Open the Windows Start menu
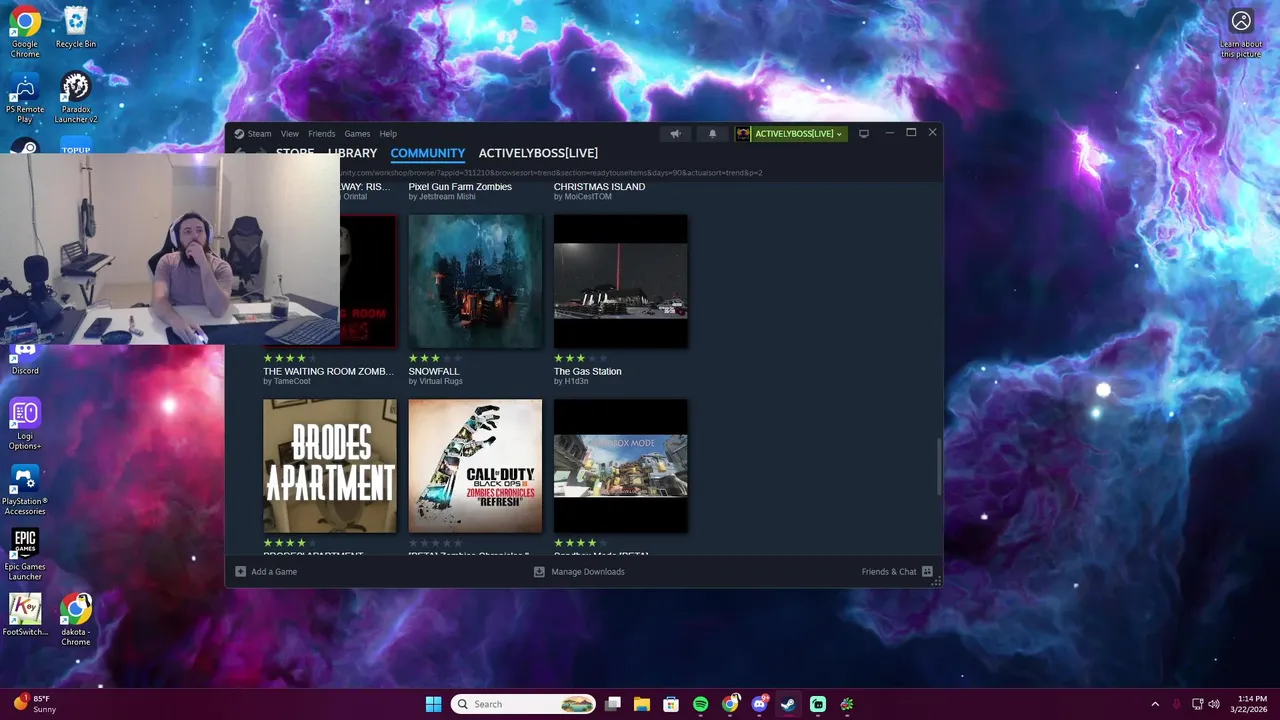Screen dimensions: 1280x720 [433, 704]
